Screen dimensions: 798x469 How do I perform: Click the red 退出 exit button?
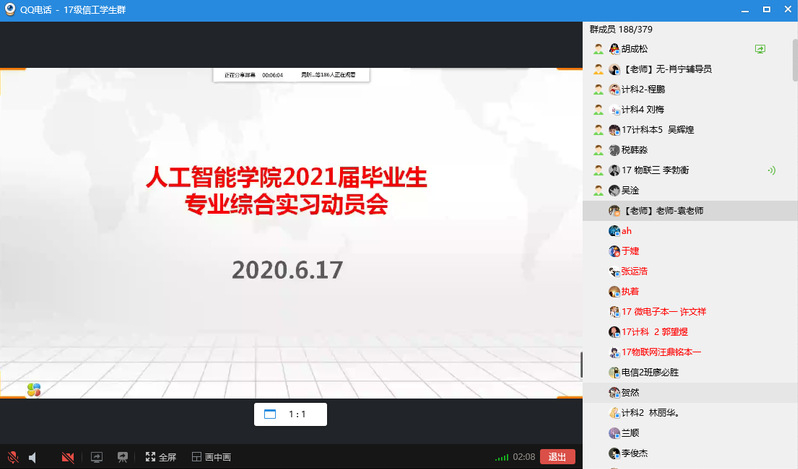pyautogui.click(x=558, y=457)
